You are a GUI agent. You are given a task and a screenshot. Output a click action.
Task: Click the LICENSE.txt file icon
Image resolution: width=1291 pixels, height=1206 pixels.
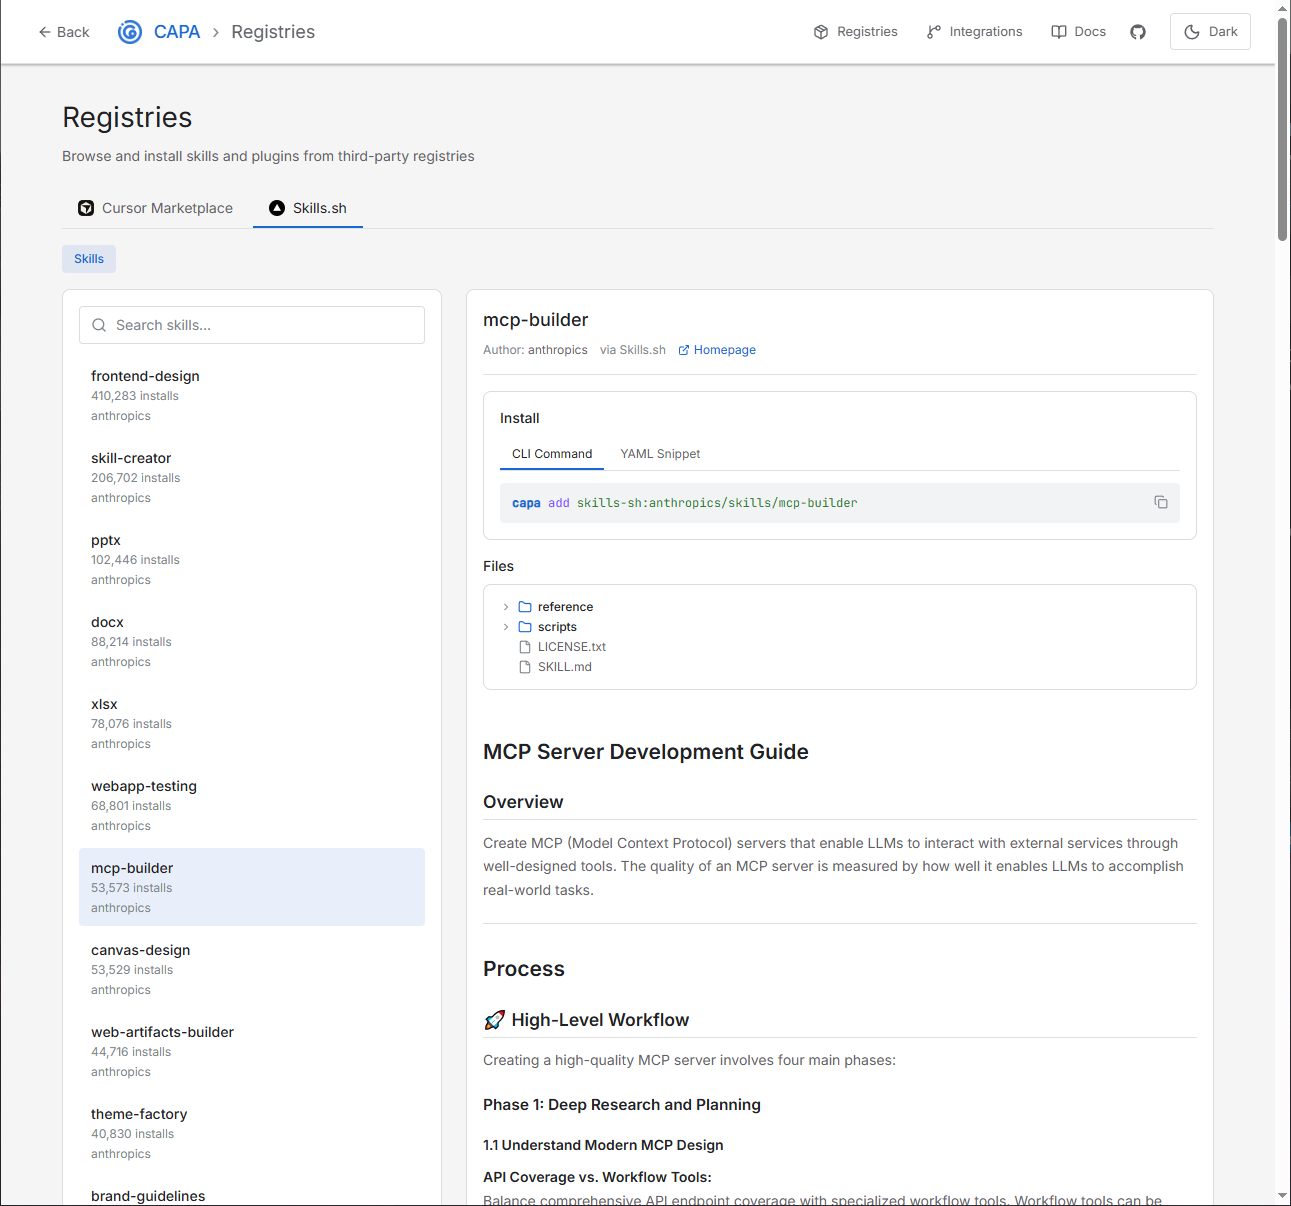click(x=525, y=647)
